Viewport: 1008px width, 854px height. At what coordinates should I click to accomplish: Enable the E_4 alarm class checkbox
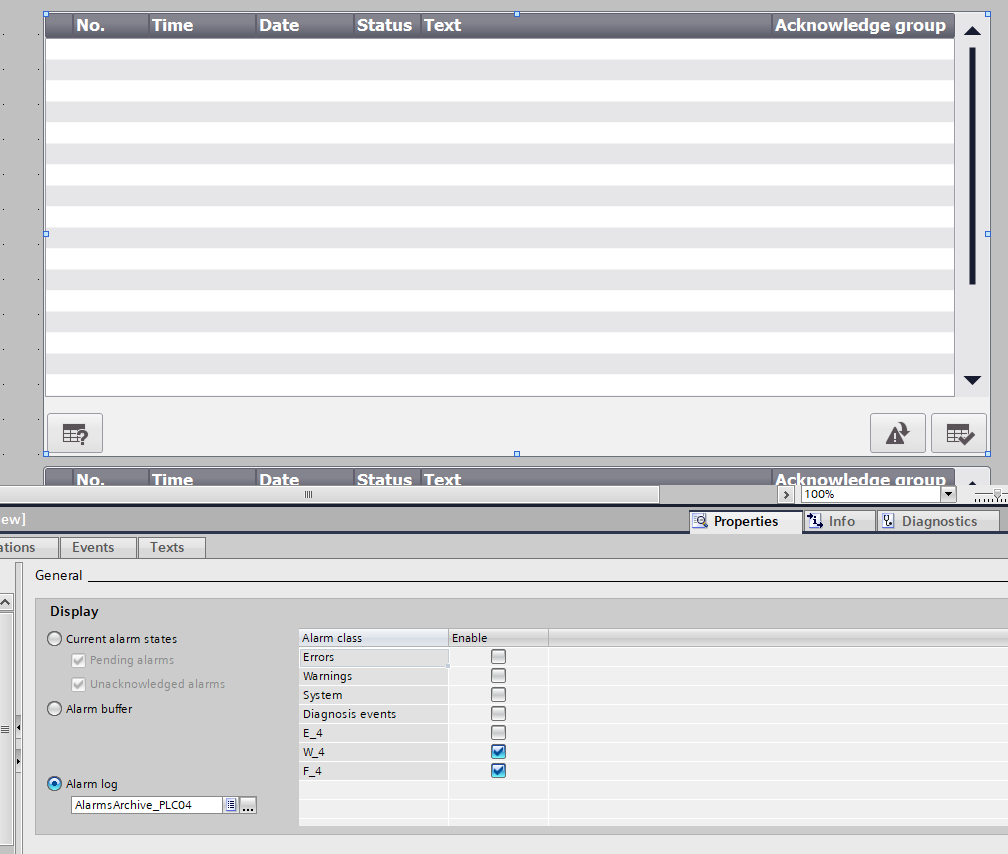[x=498, y=732]
